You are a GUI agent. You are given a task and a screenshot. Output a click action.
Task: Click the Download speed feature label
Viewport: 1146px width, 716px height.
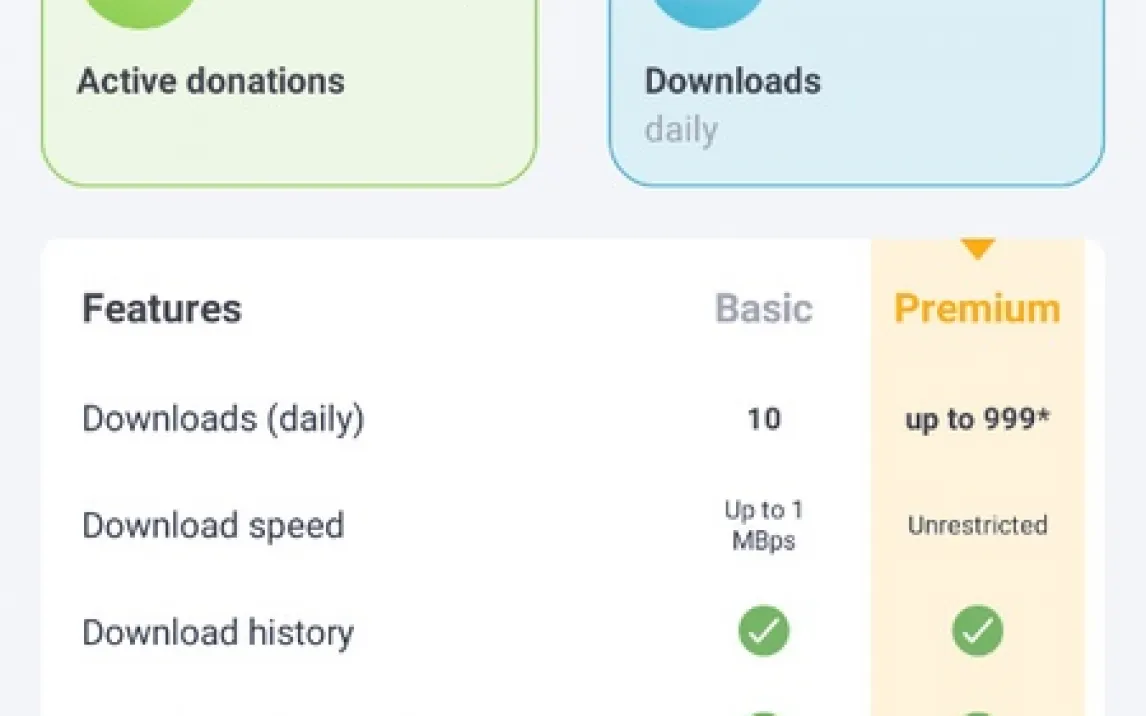click(x=213, y=526)
